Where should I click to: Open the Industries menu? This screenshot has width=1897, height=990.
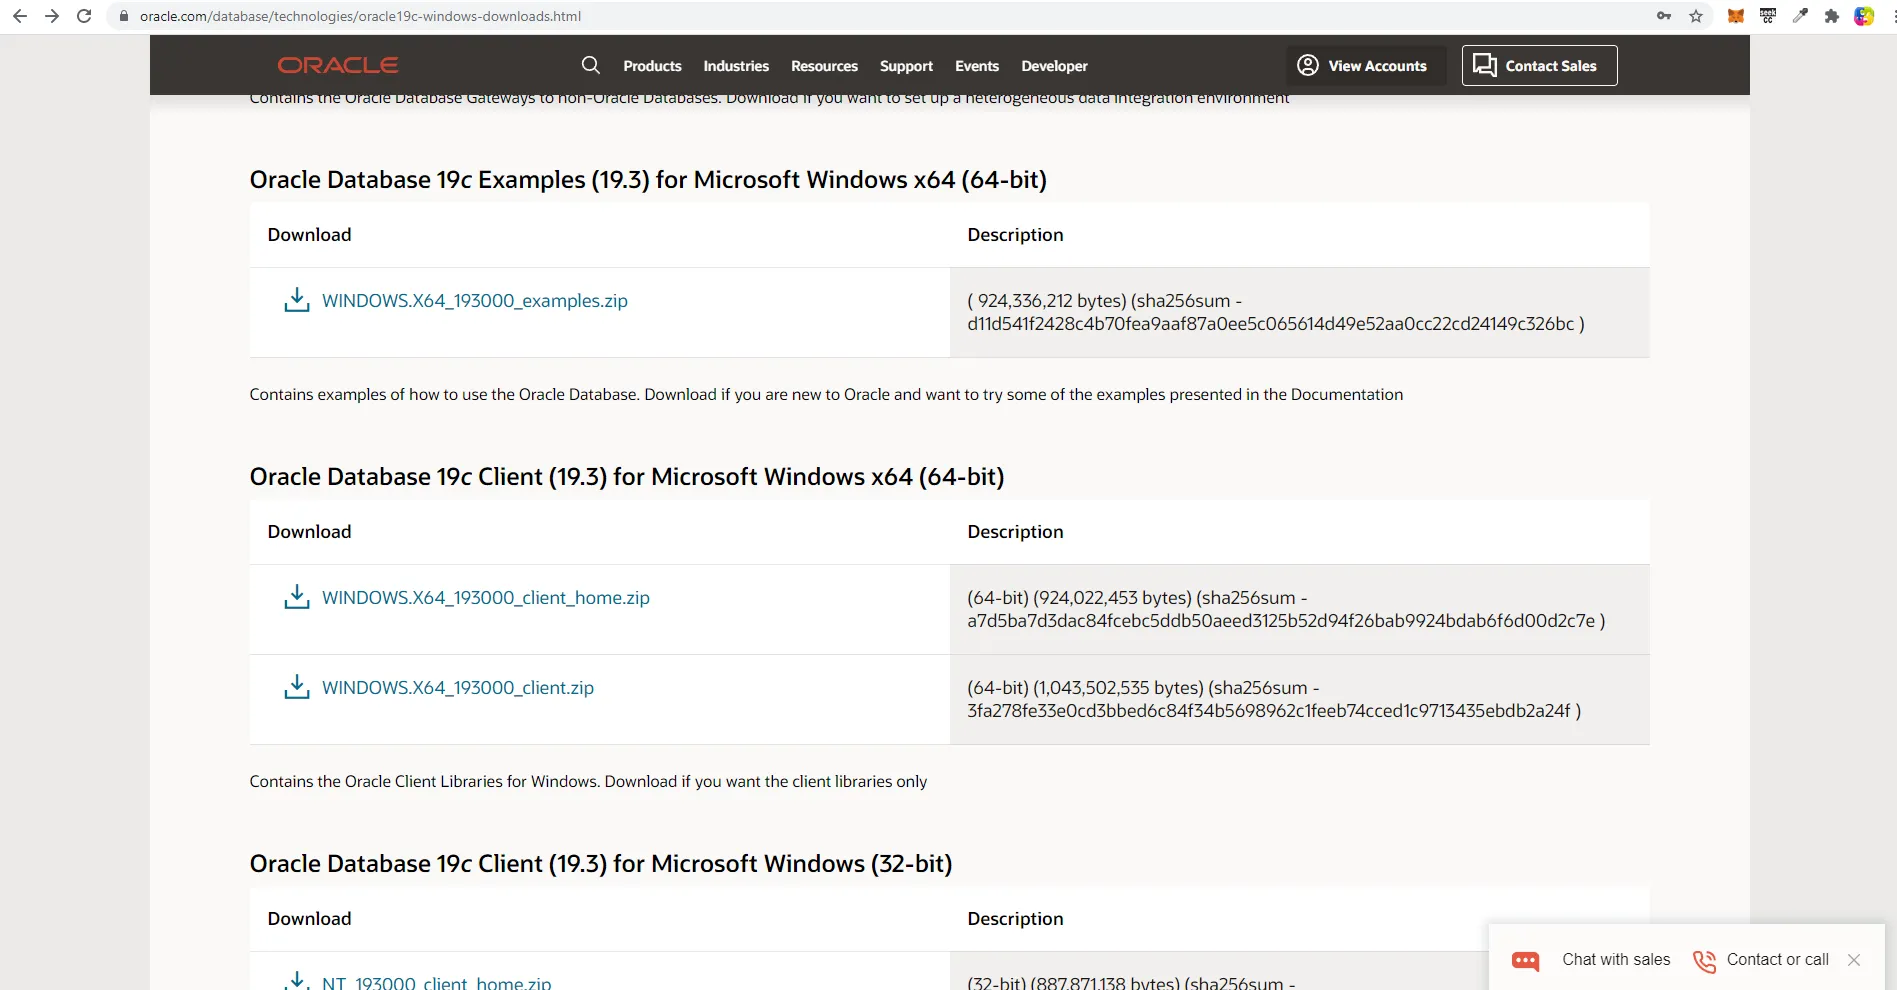[736, 66]
